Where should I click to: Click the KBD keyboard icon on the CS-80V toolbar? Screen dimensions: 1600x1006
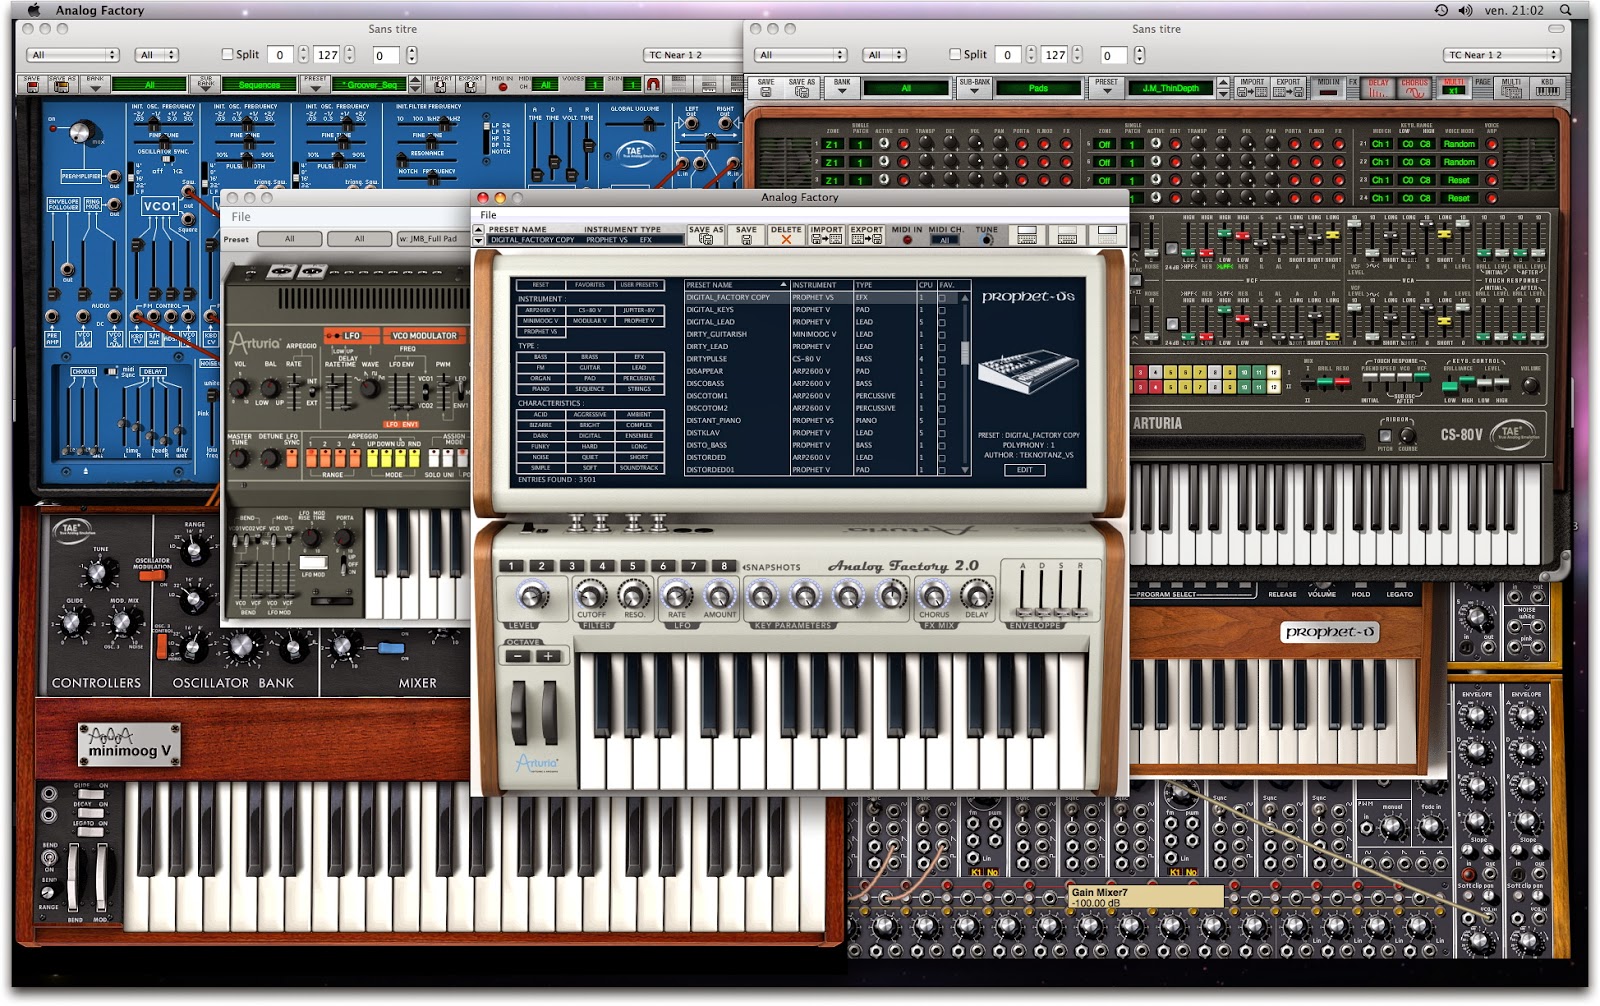coord(1547,88)
